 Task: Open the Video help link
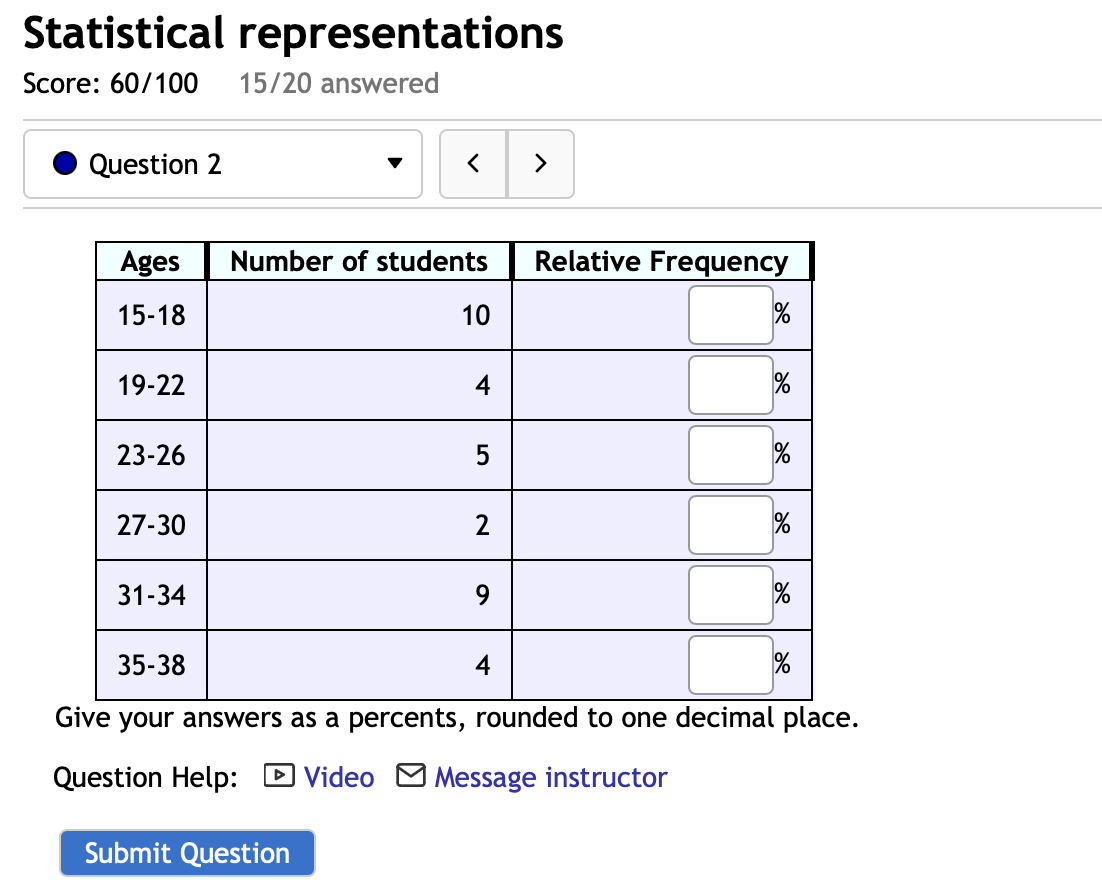coord(340,776)
